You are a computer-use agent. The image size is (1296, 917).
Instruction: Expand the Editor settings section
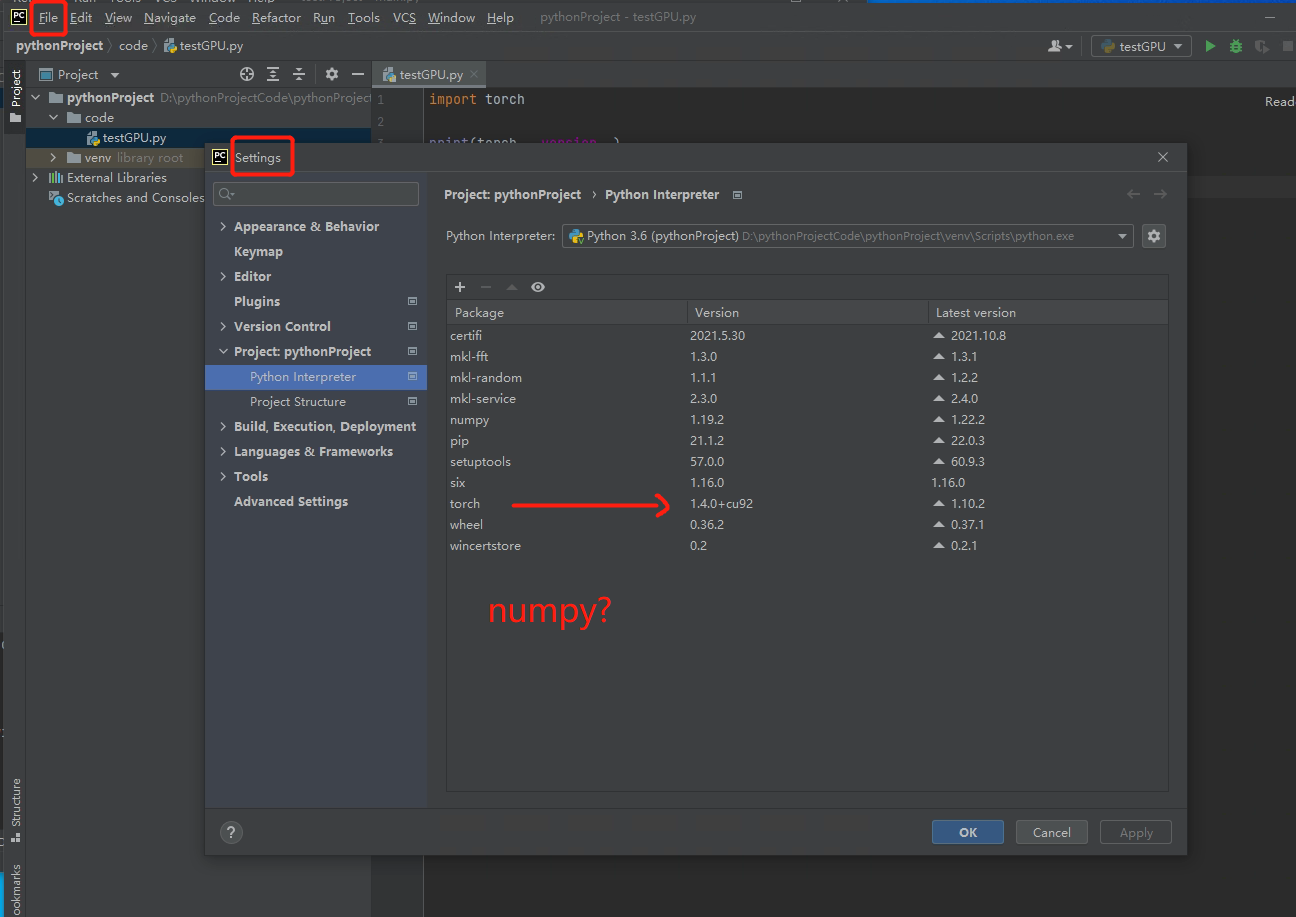pyautogui.click(x=223, y=277)
